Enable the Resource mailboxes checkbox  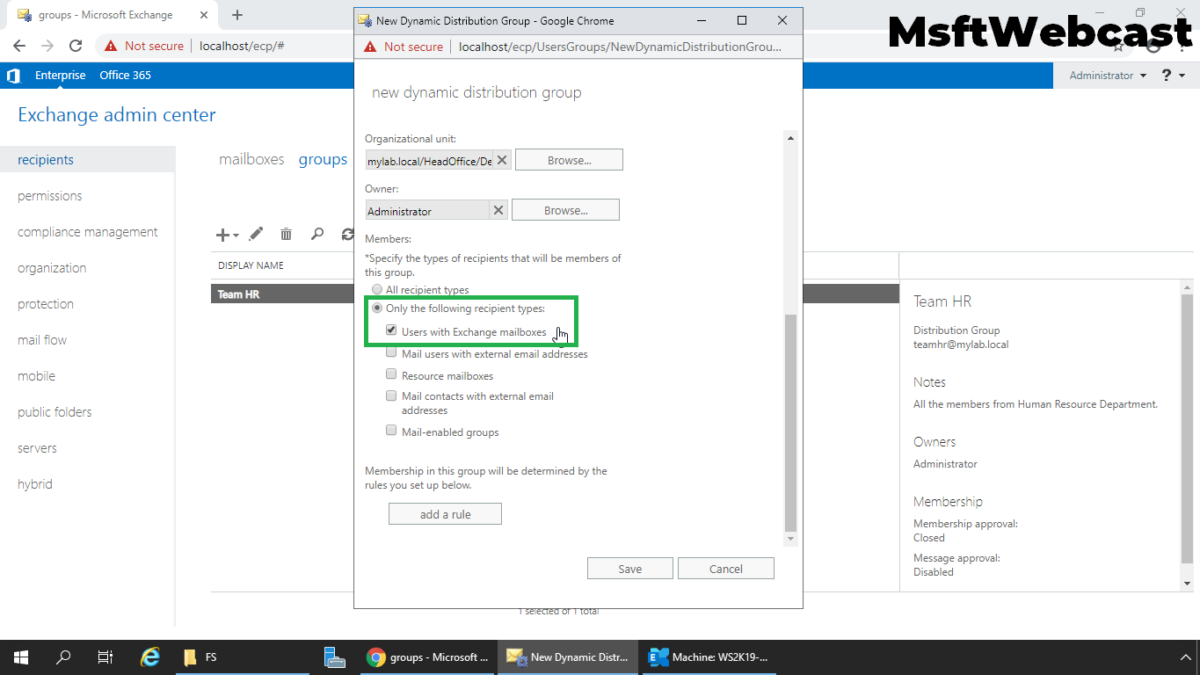(x=391, y=373)
